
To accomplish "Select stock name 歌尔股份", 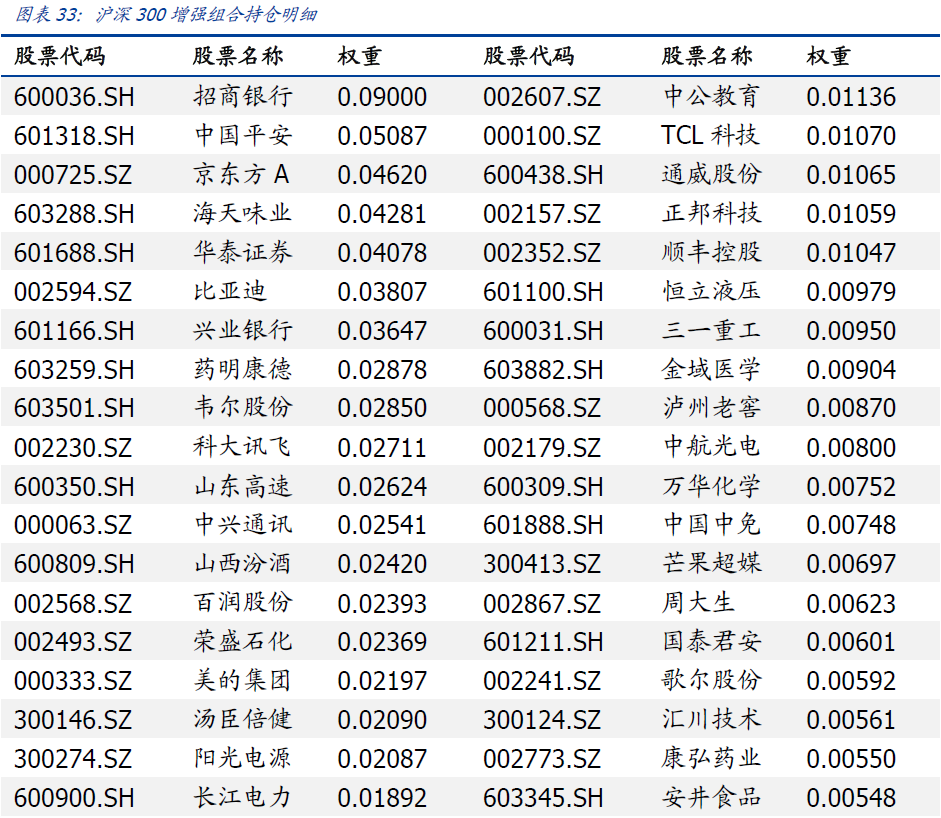I will 712,681.
